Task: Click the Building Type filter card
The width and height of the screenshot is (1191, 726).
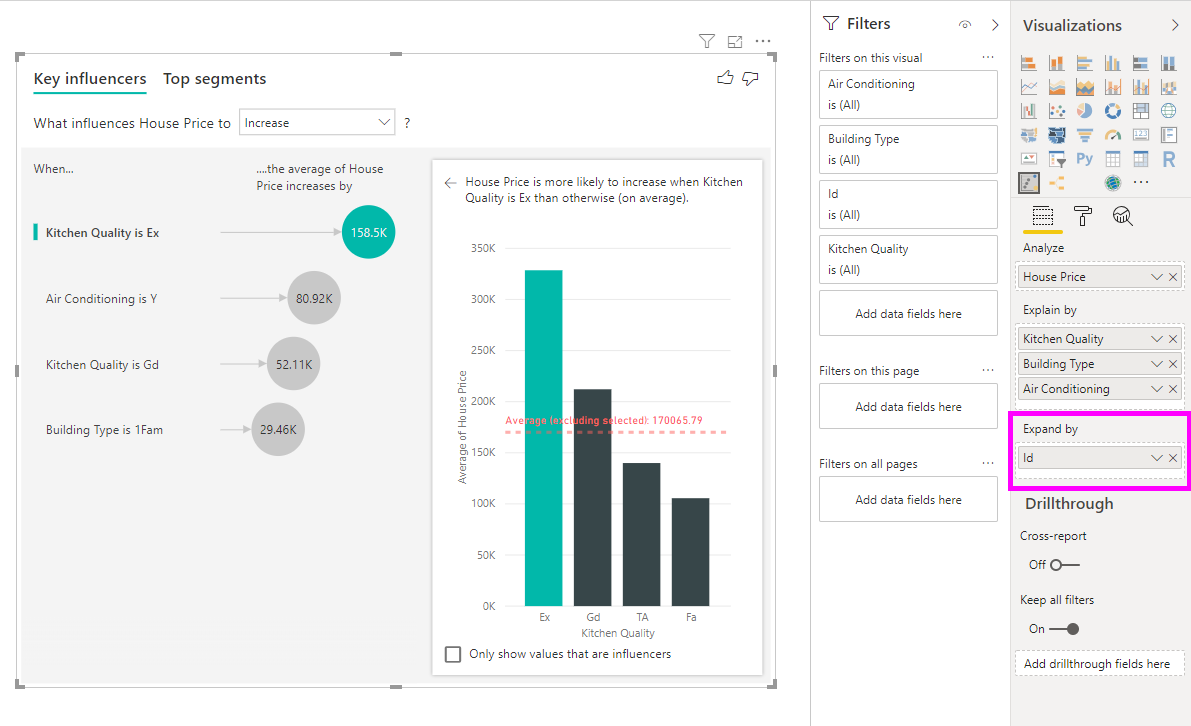Action: point(908,149)
